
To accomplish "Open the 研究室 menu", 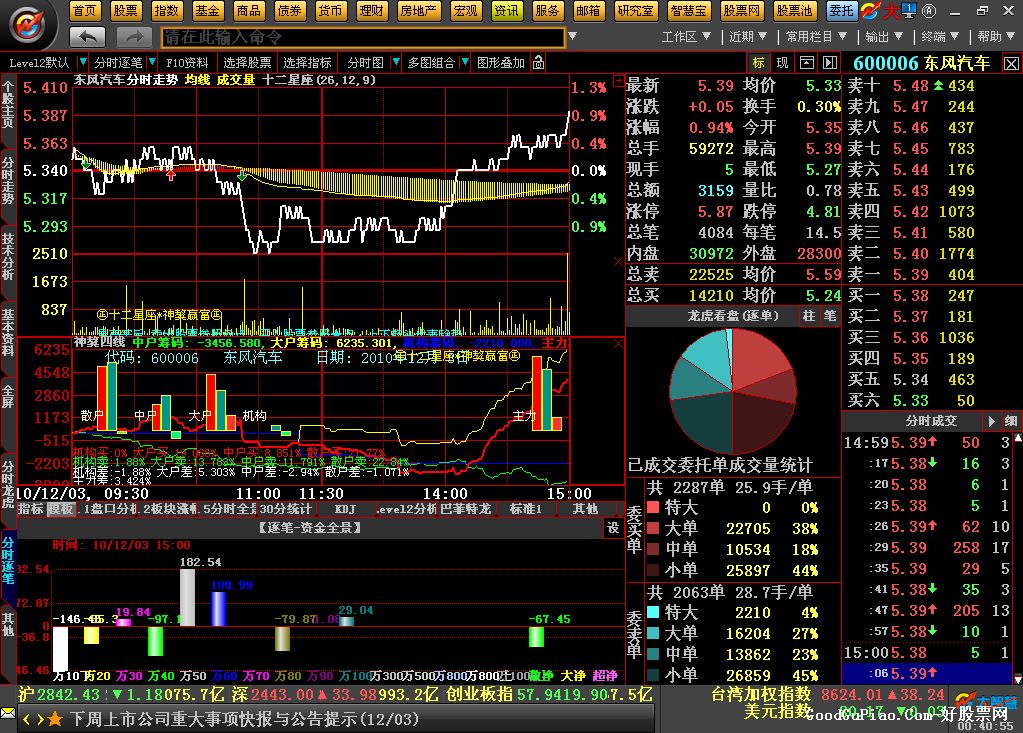I will tap(635, 10).
